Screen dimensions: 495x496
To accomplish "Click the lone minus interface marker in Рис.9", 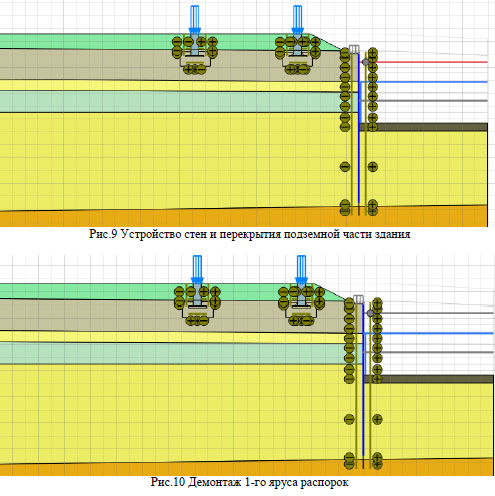I will tap(345, 166).
